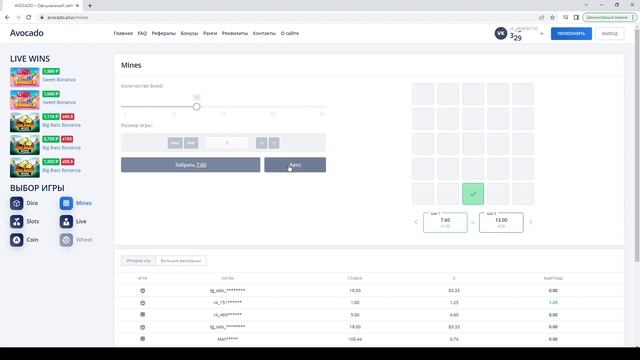The height and width of the screenshot is (360, 640).
Task: Click the 100.44 stake value in Mail row
Action: tap(355, 339)
